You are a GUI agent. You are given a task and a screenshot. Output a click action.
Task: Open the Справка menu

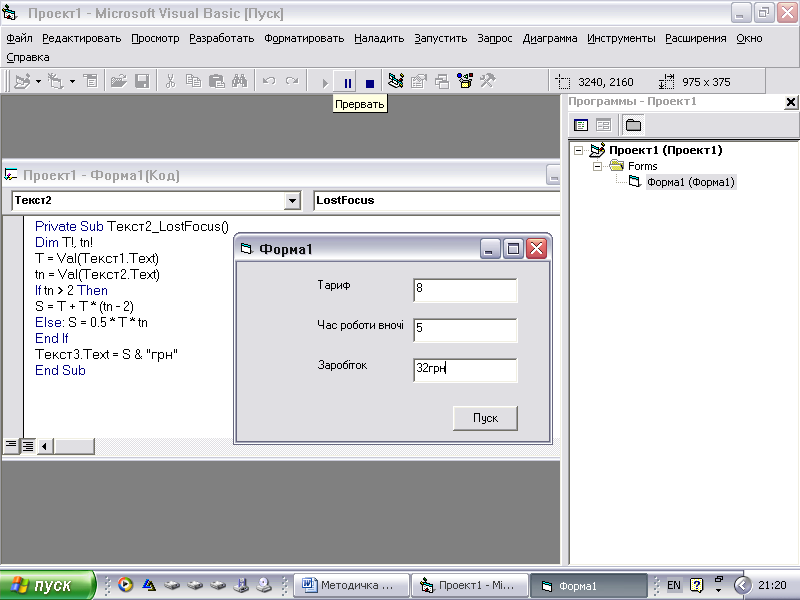pos(28,57)
